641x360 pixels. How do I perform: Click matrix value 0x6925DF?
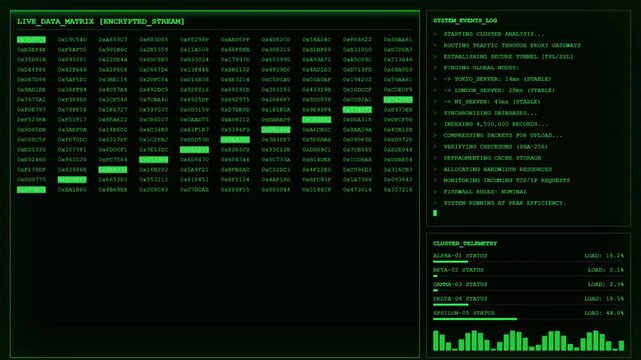pyautogui.click(x=194, y=100)
